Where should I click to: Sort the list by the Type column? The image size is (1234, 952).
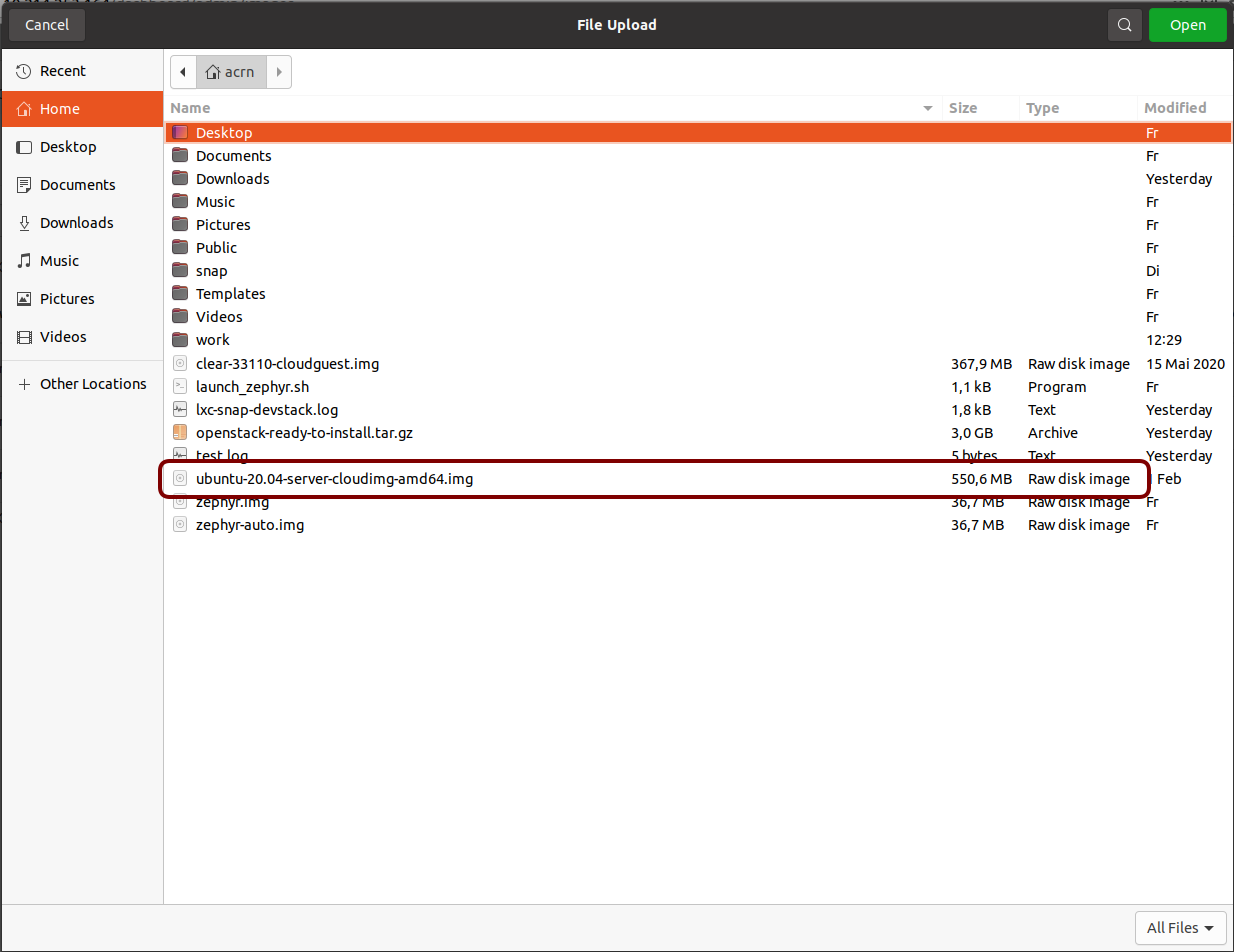pyautogui.click(x=1079, y=108)
